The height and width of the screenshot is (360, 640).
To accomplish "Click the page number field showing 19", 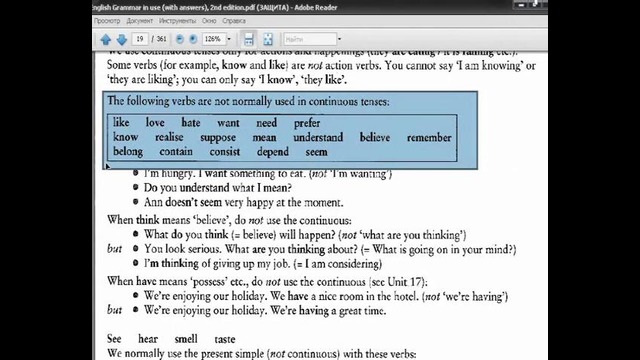I will point(140,39).
